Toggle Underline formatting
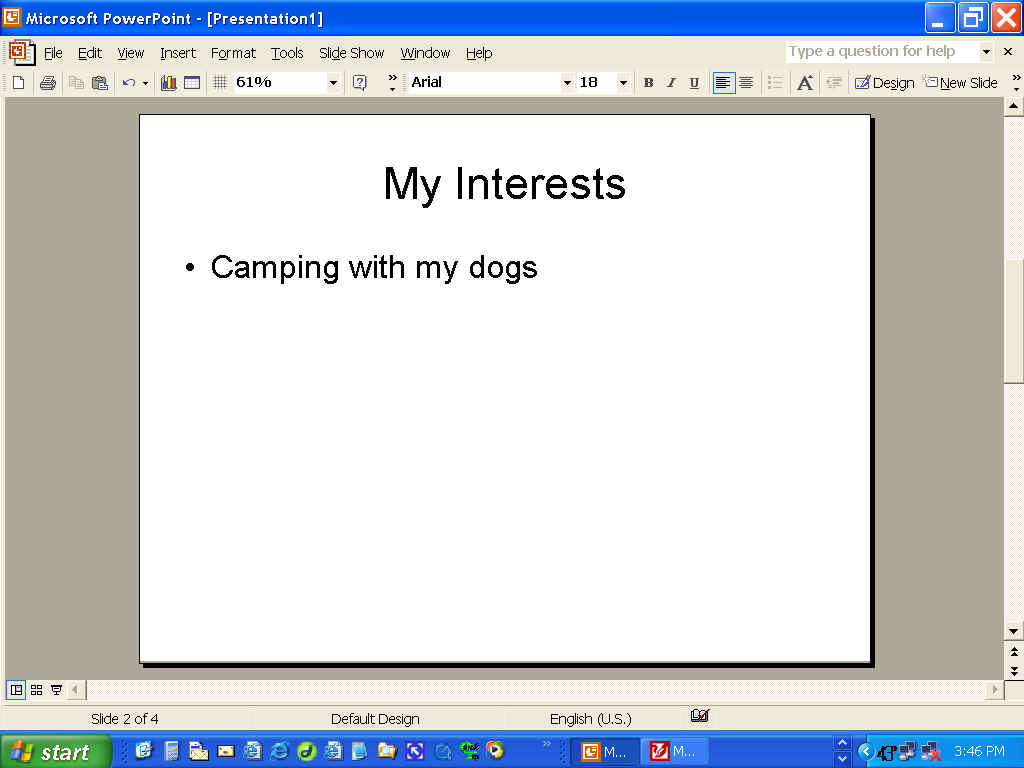The width and height of the screenshot is (1024, 768). click(x=694, y=83)
